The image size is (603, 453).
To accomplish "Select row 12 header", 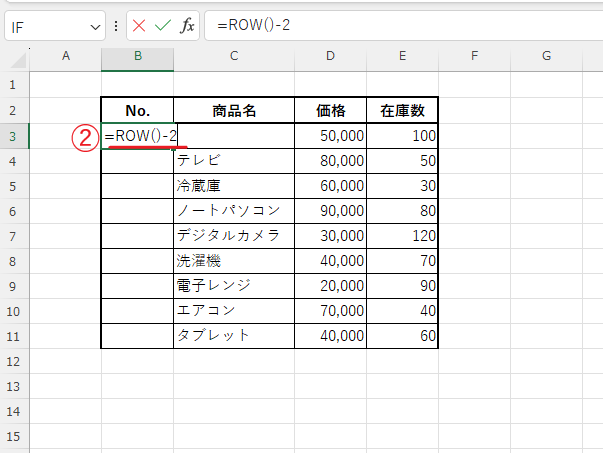I will click(x=15, y=361).
